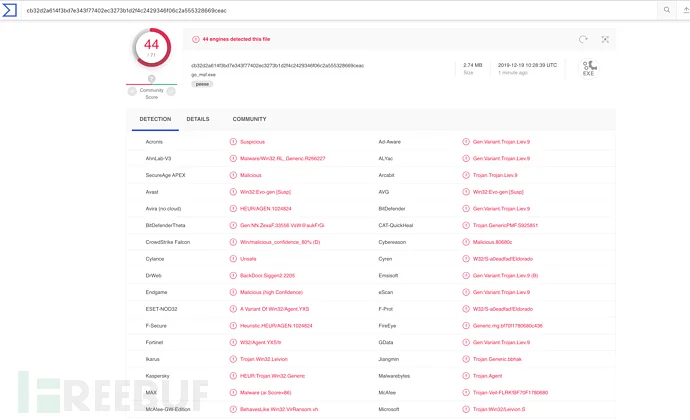Click Malwarebytes Trojan.Agent result
Viewport: 690px width, 420px height.
tap(488, 376)
